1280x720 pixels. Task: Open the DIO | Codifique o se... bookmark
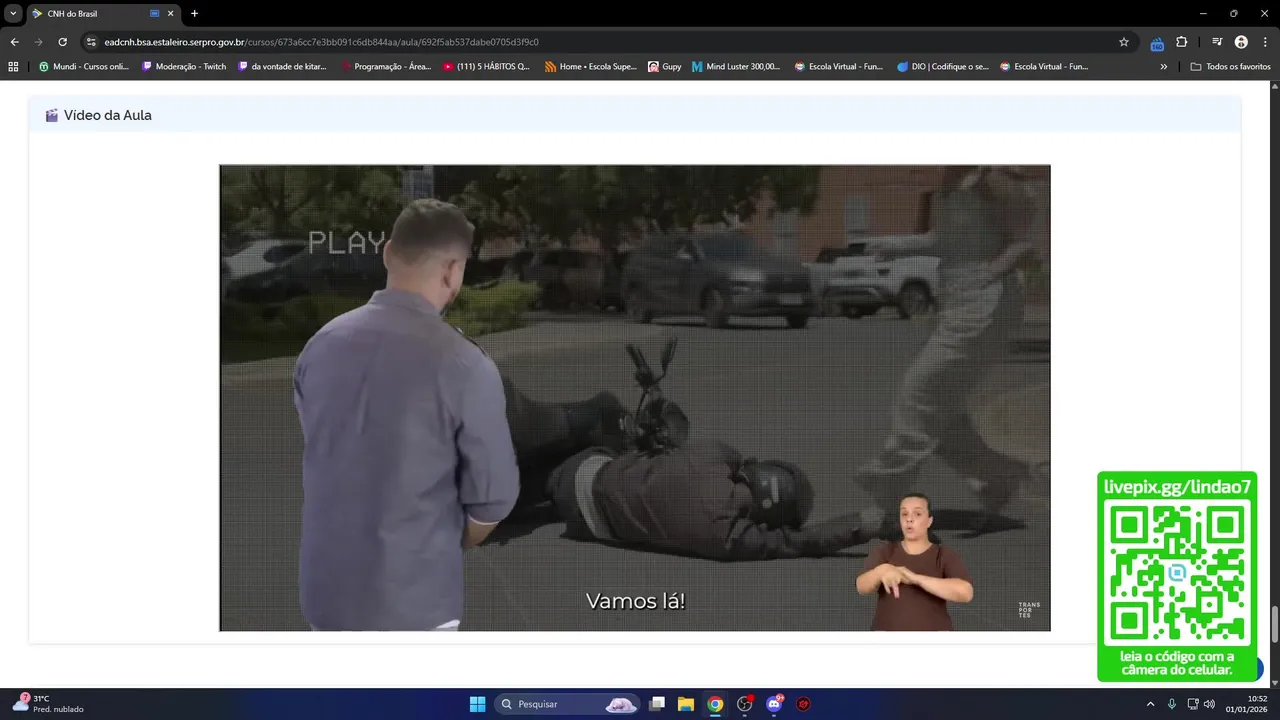pos(943,67)
